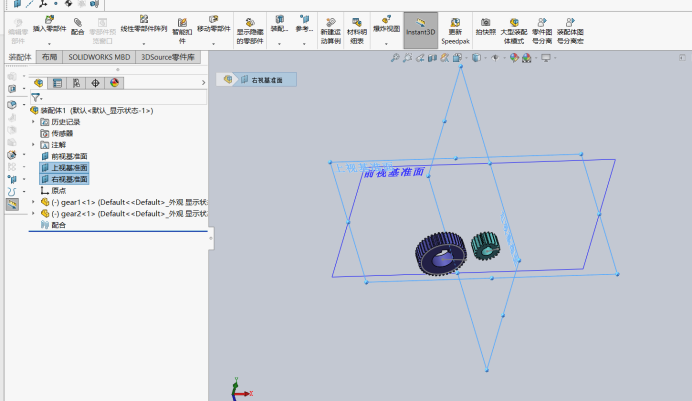Open dropdown under 插入零部件
The image size is (692, 401).
click(49, 44)
